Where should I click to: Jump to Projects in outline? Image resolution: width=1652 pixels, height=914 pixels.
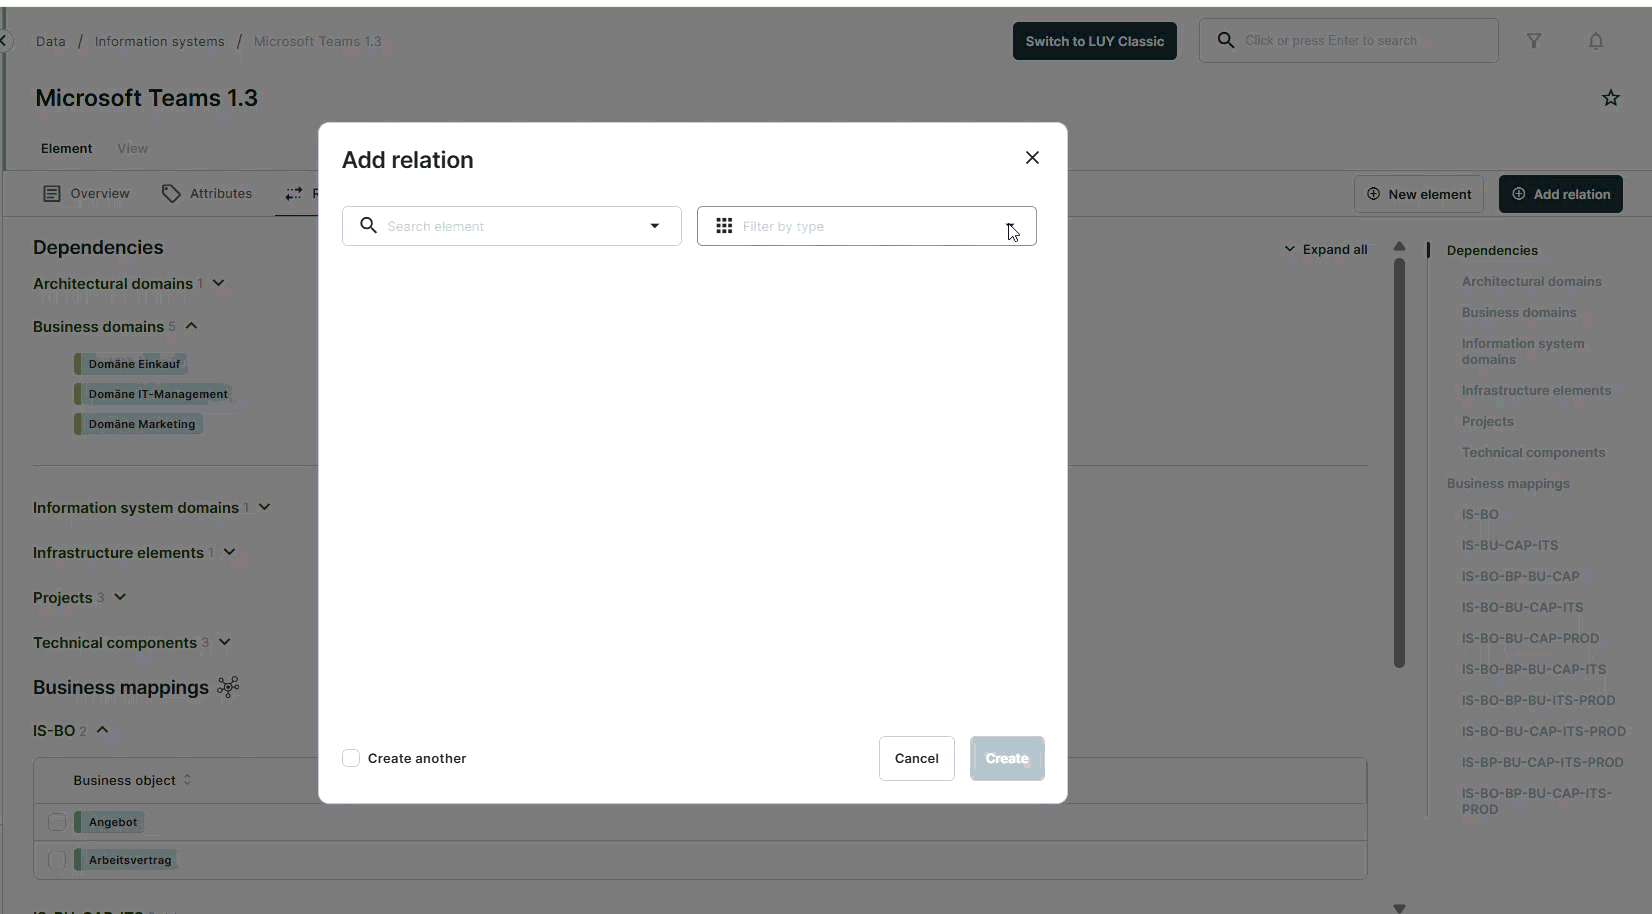pos(1487,421)
